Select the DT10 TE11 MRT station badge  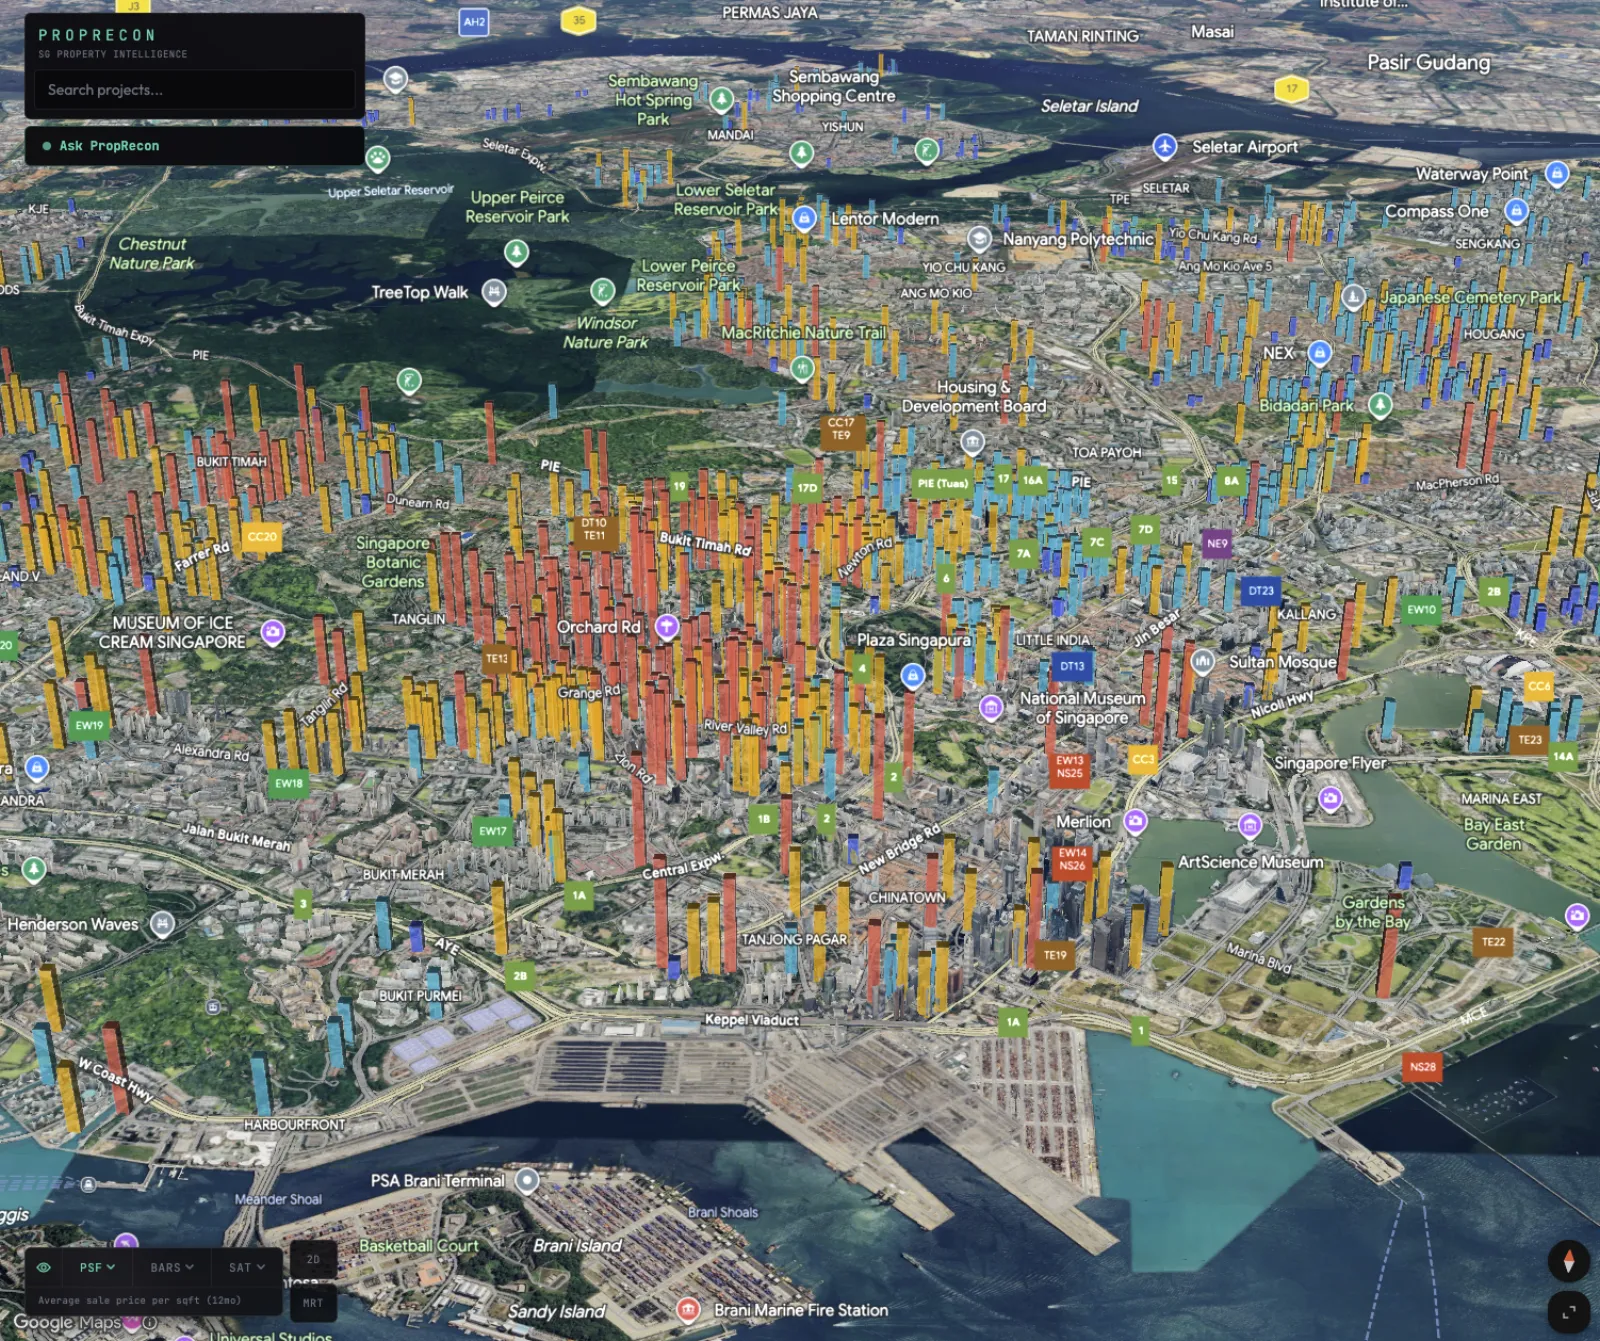(594, 530)
